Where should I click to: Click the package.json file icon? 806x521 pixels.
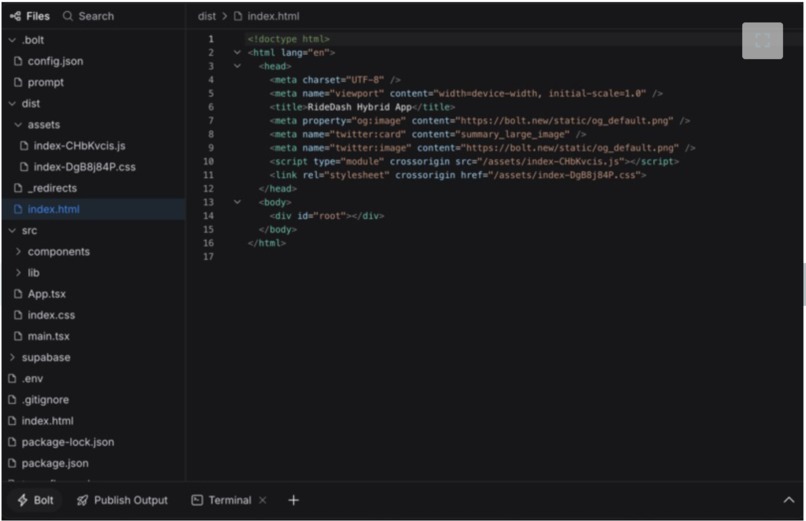point(12,463)
